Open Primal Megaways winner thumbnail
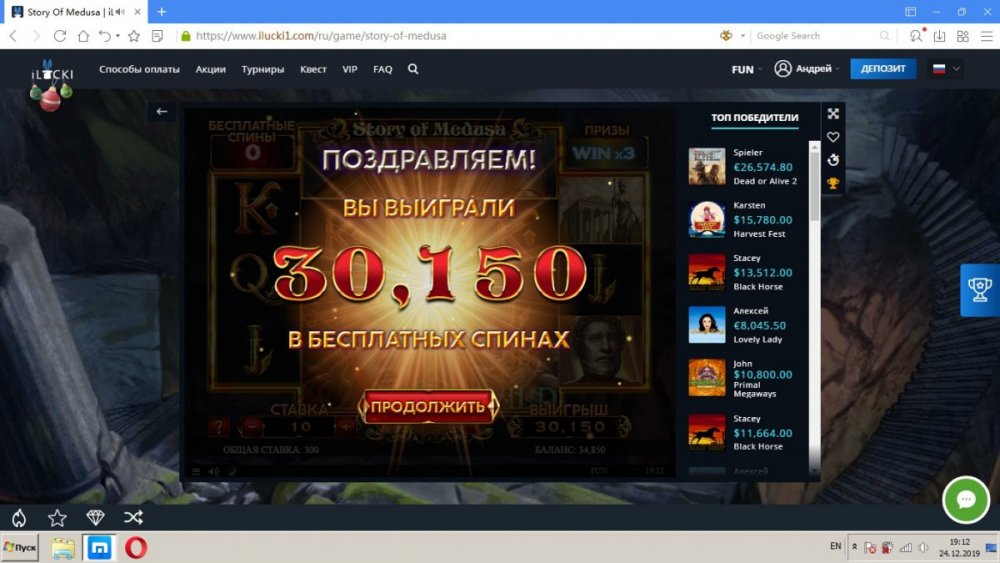1000x563 pixels. click(707, 377)
